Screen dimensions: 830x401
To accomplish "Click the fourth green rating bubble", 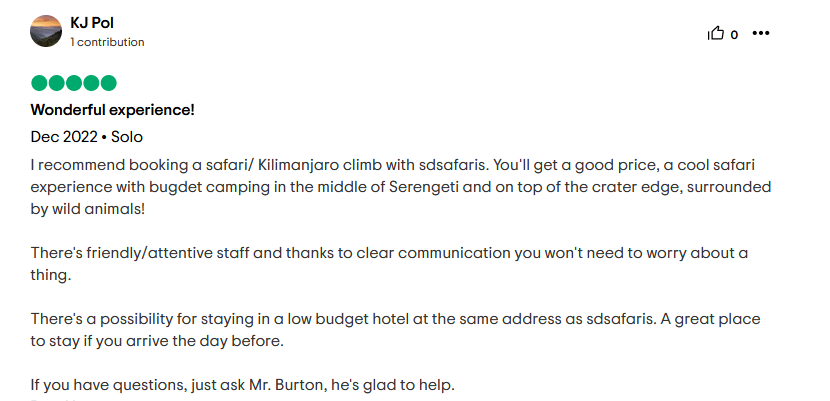I will [x=91, y=83].
